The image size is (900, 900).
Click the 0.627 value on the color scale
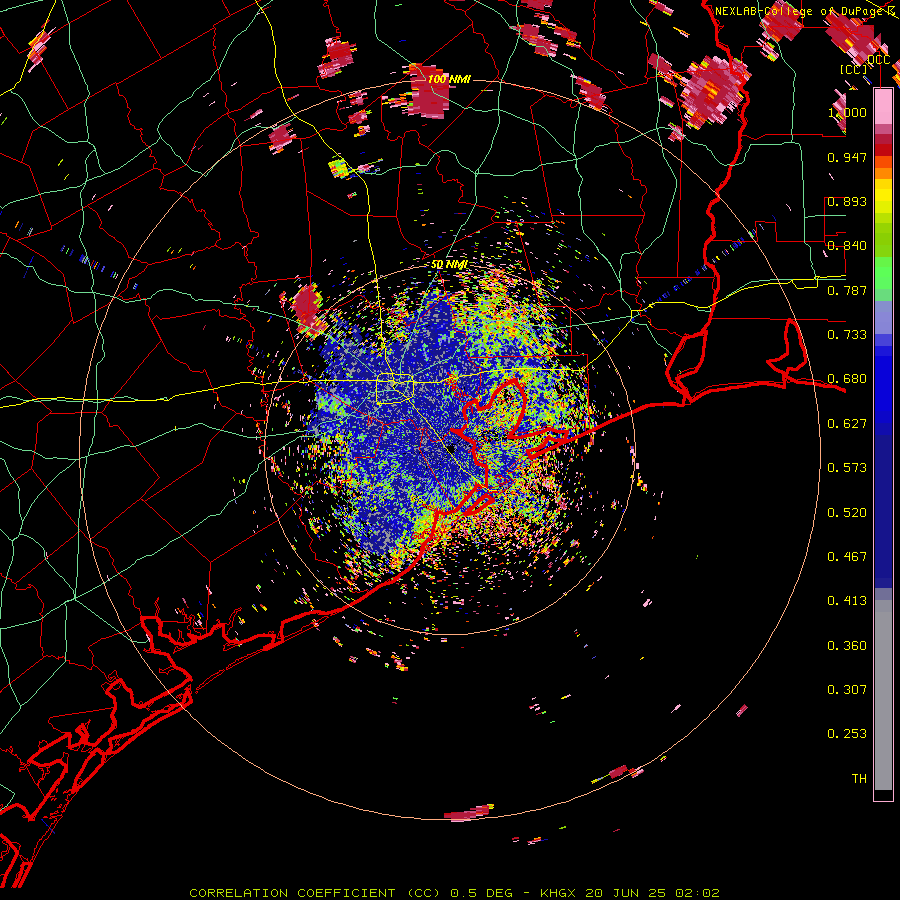847,424
